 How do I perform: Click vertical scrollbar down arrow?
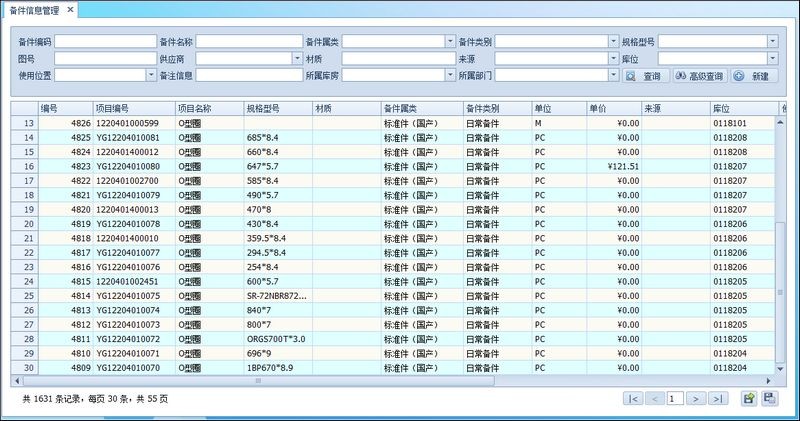(x=780, y=369)
